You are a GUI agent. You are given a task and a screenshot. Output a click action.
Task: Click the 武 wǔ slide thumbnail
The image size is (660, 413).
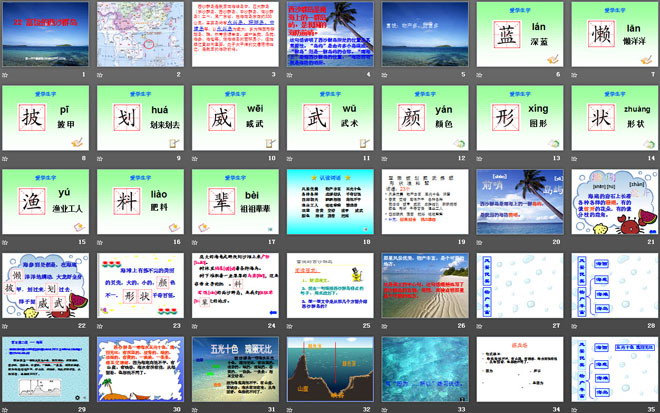(327, 118)
